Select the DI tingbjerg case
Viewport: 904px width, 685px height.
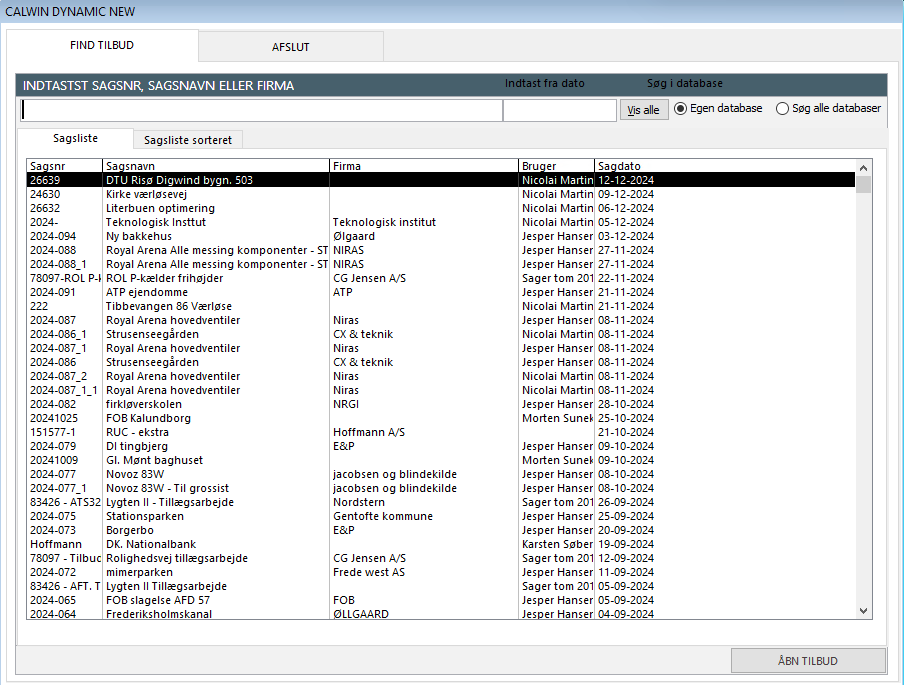click(441, 446)
